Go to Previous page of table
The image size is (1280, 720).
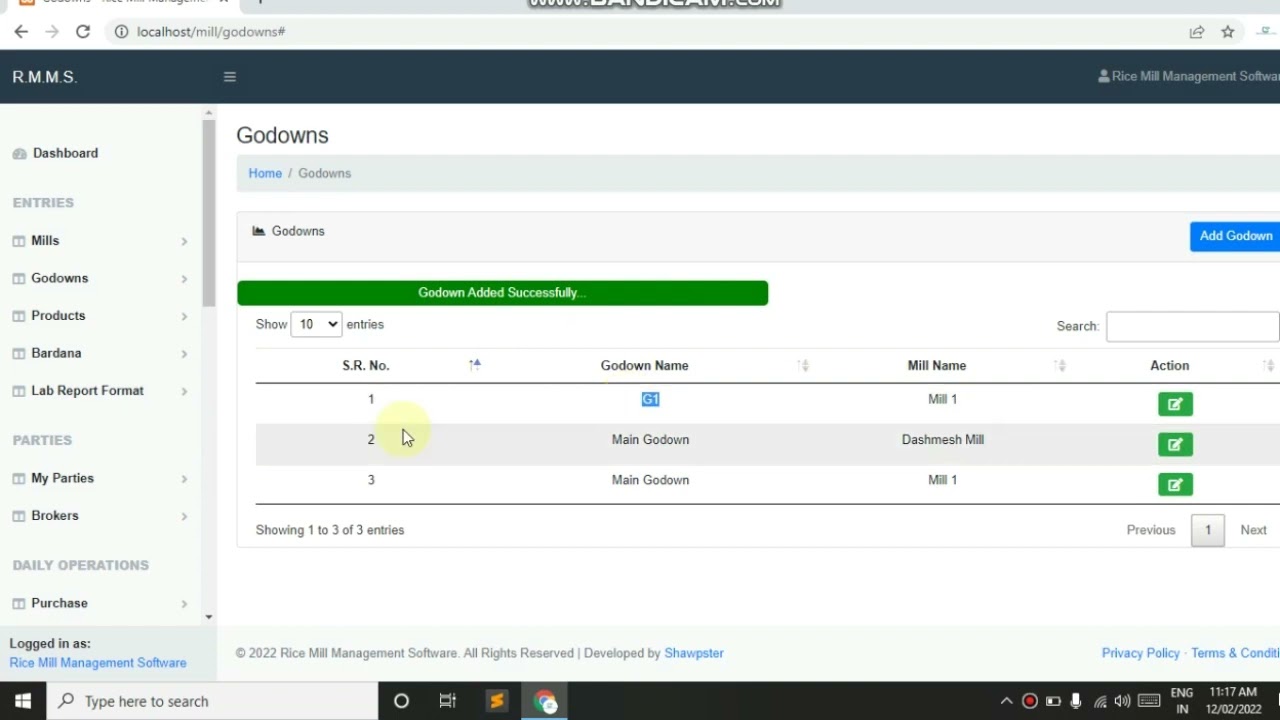[1151, 530]
